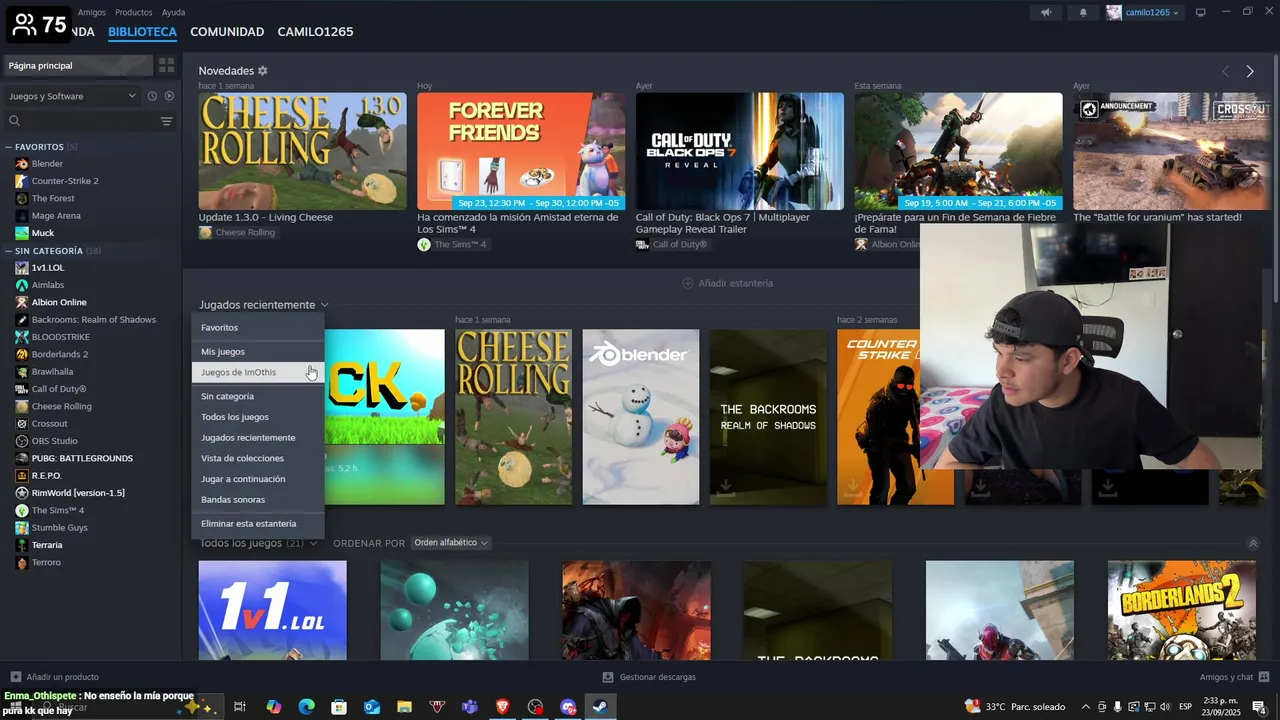
Task: Toggle sort by recent activity clock
Action: click(152, 96)
